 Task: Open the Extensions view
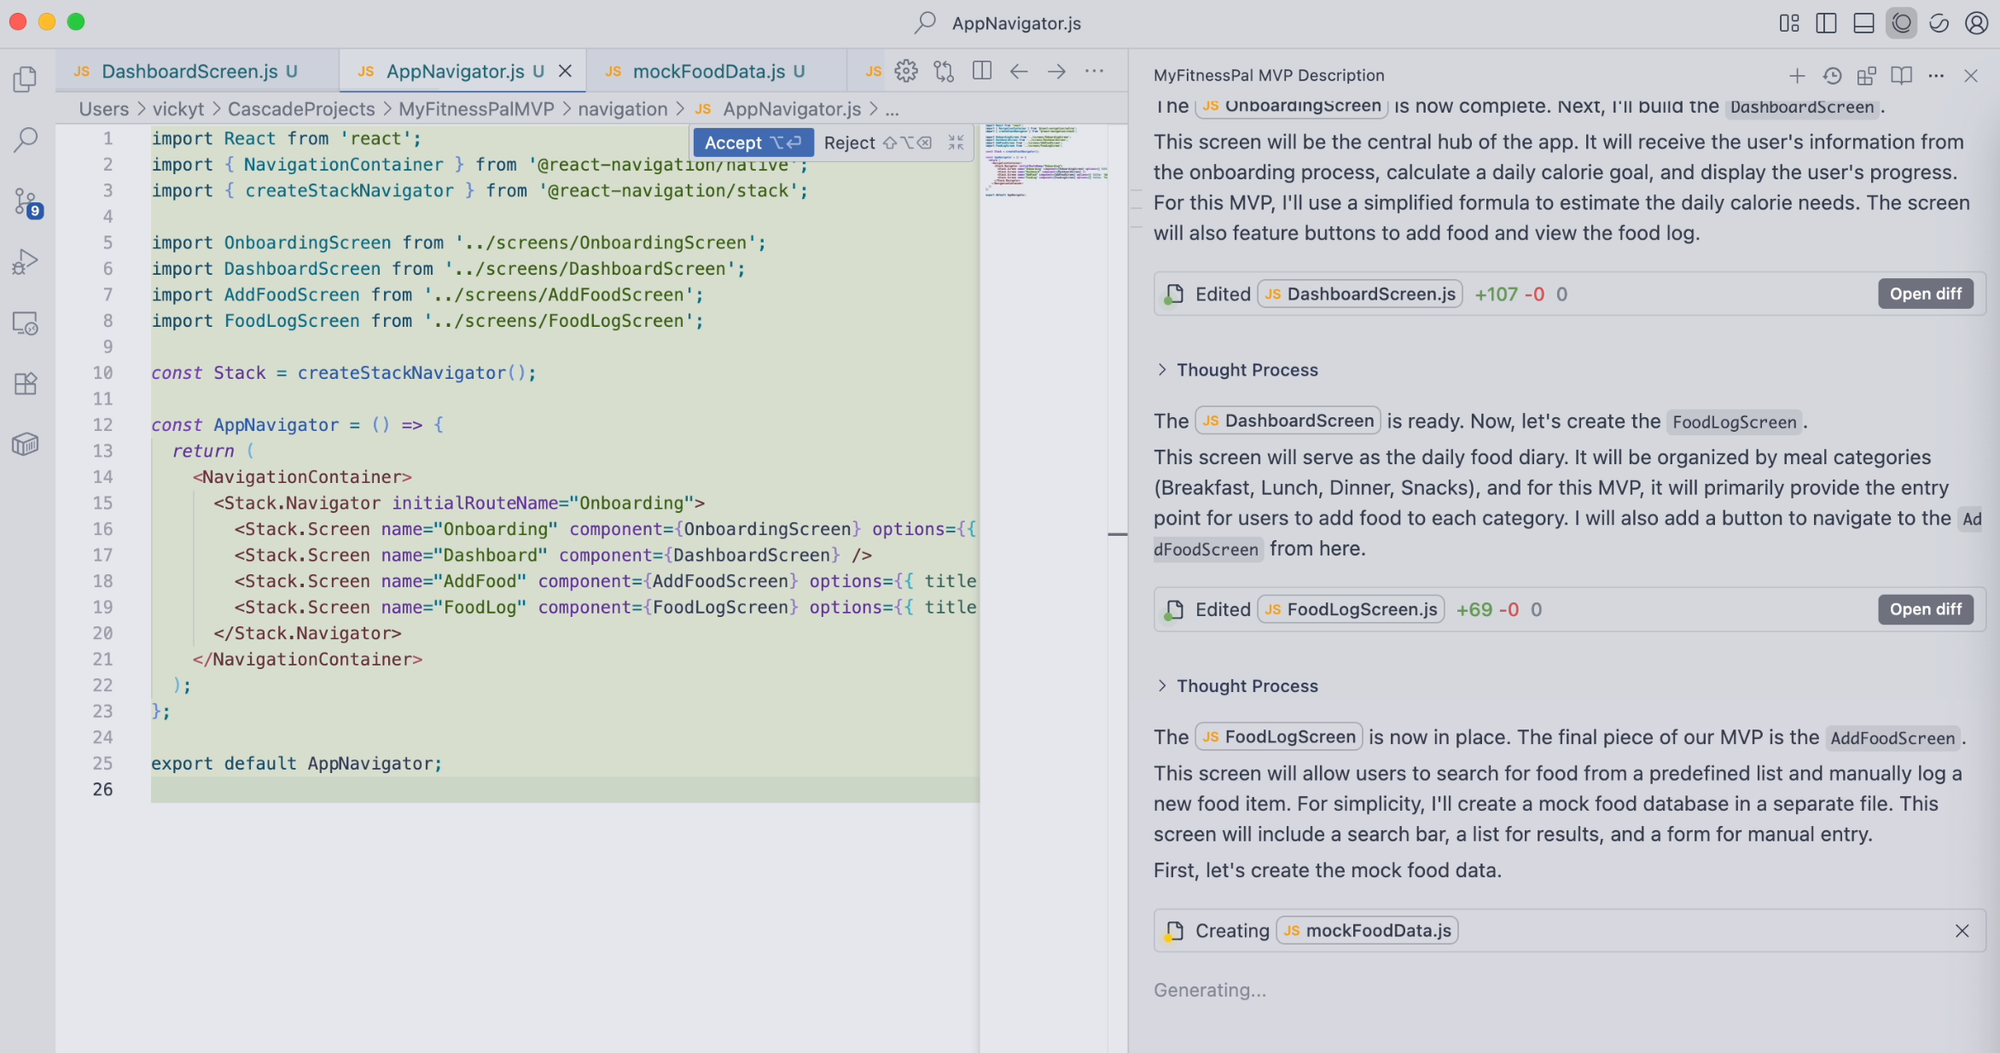pyautogui.click(x=26, y=383)
